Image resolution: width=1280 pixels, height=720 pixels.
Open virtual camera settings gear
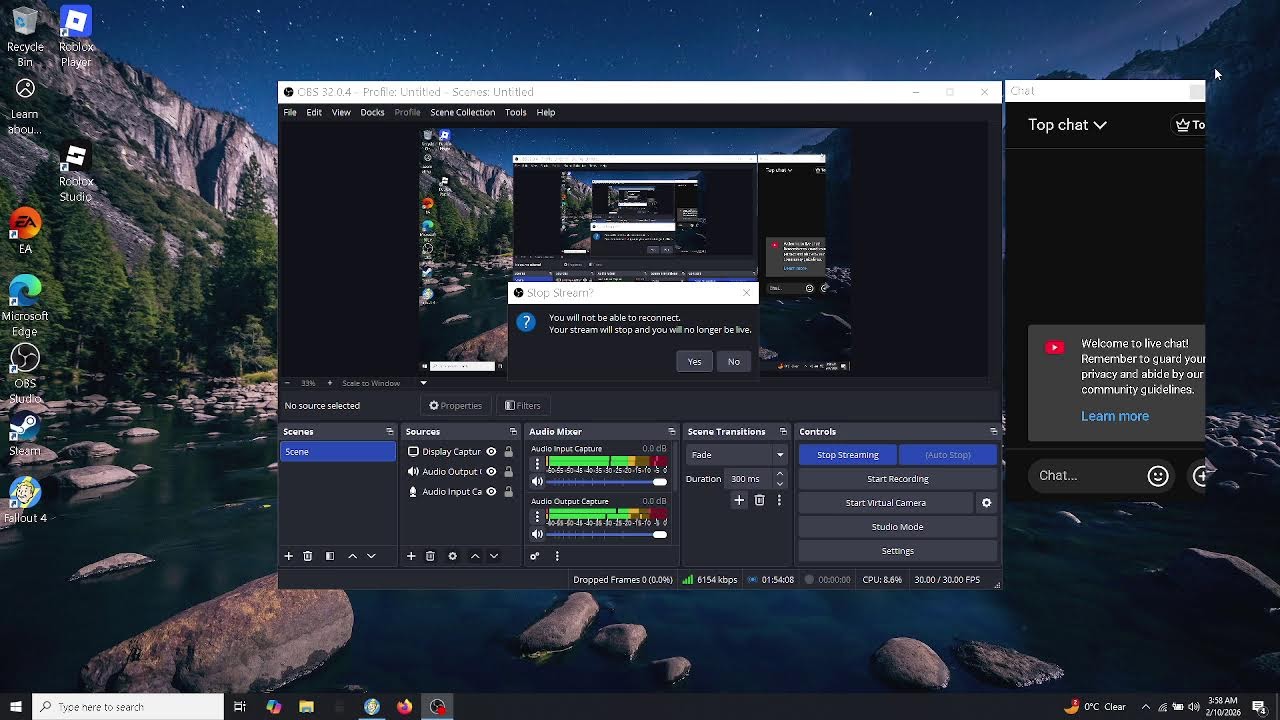coord(986,503)
